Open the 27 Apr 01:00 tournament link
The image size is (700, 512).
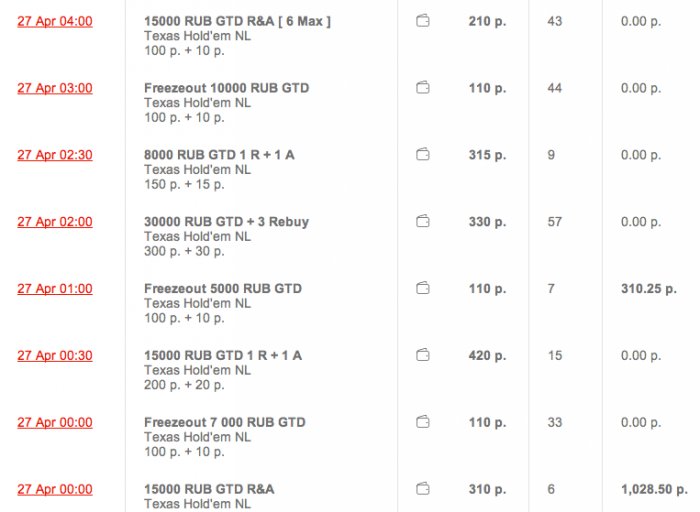(55, 289)
